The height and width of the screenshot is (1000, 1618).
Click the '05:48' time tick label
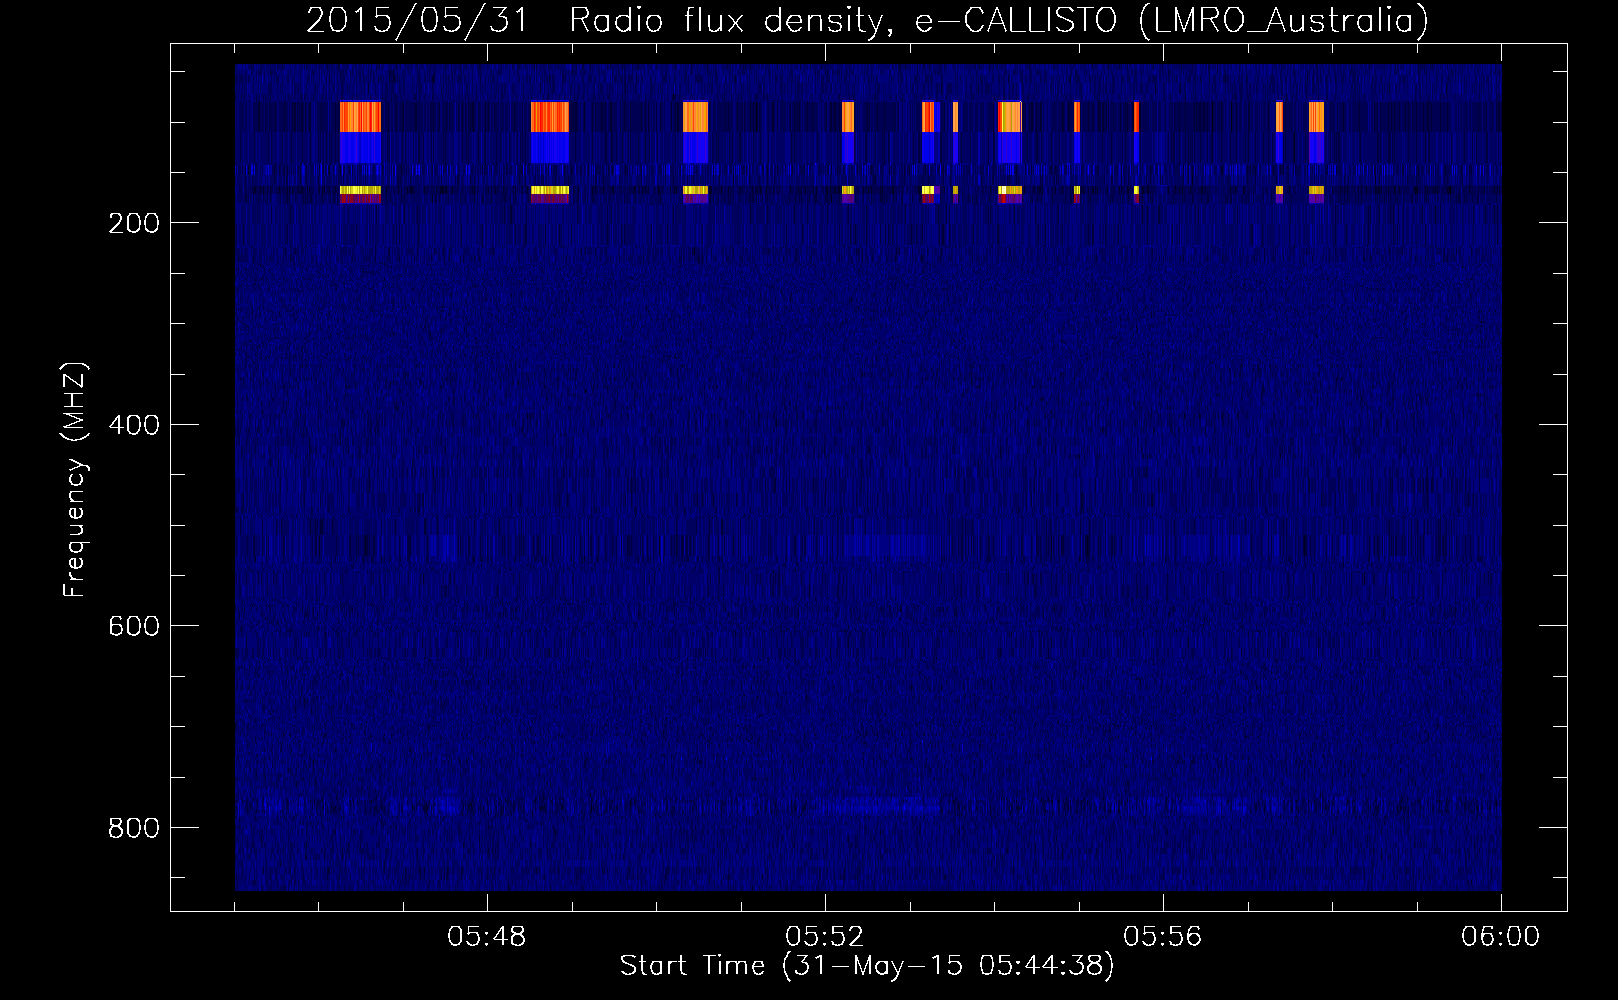point(487,937)
